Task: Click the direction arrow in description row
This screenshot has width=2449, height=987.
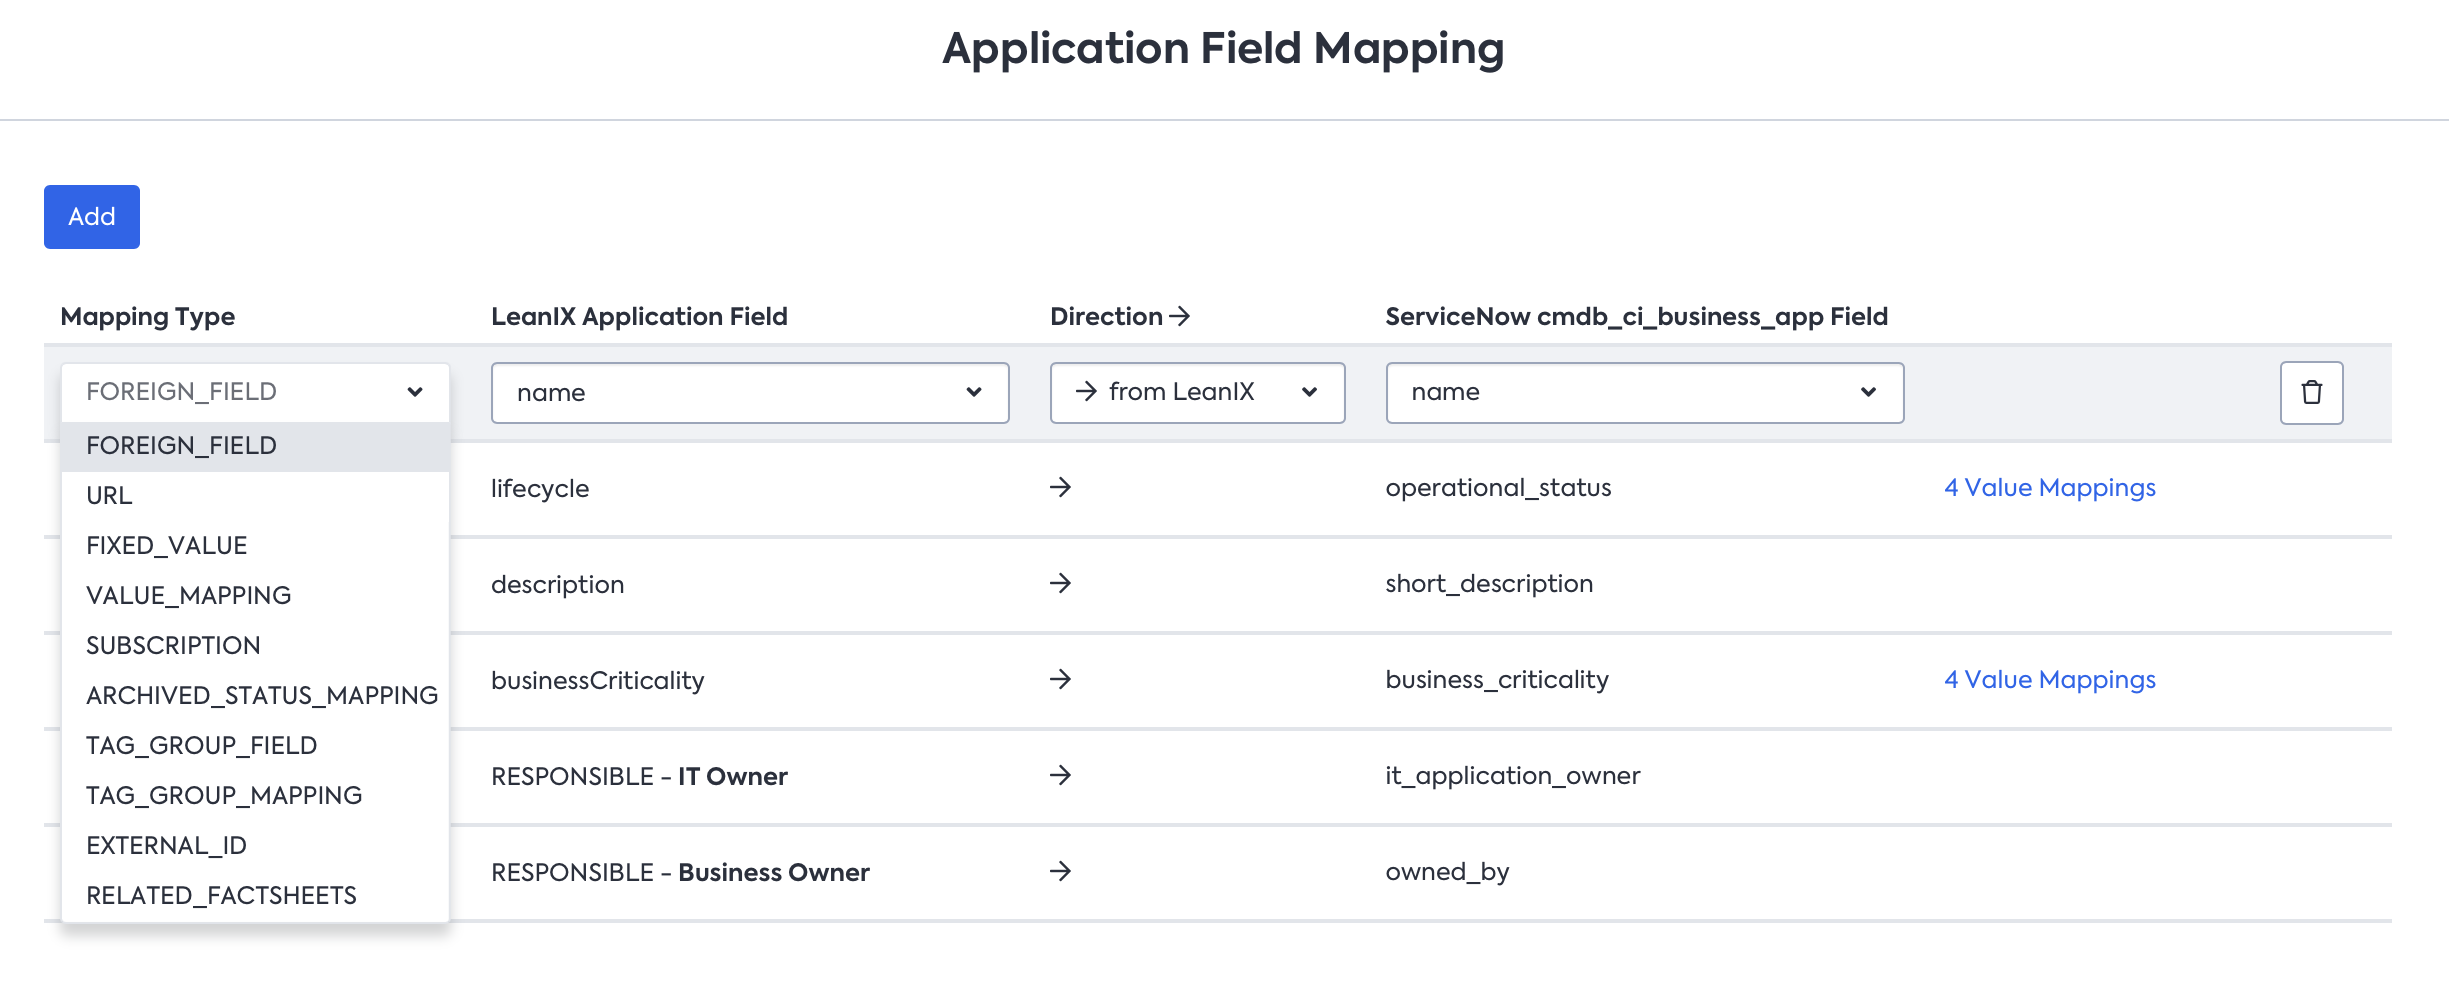Action: [x=1061, y=583]
